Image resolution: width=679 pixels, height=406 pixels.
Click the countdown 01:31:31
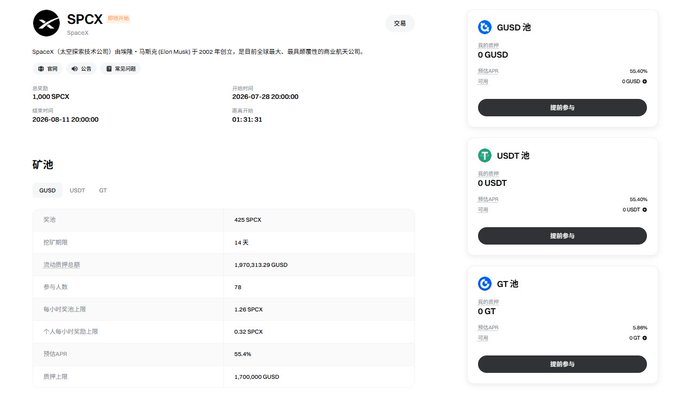(x=247, y=119)
